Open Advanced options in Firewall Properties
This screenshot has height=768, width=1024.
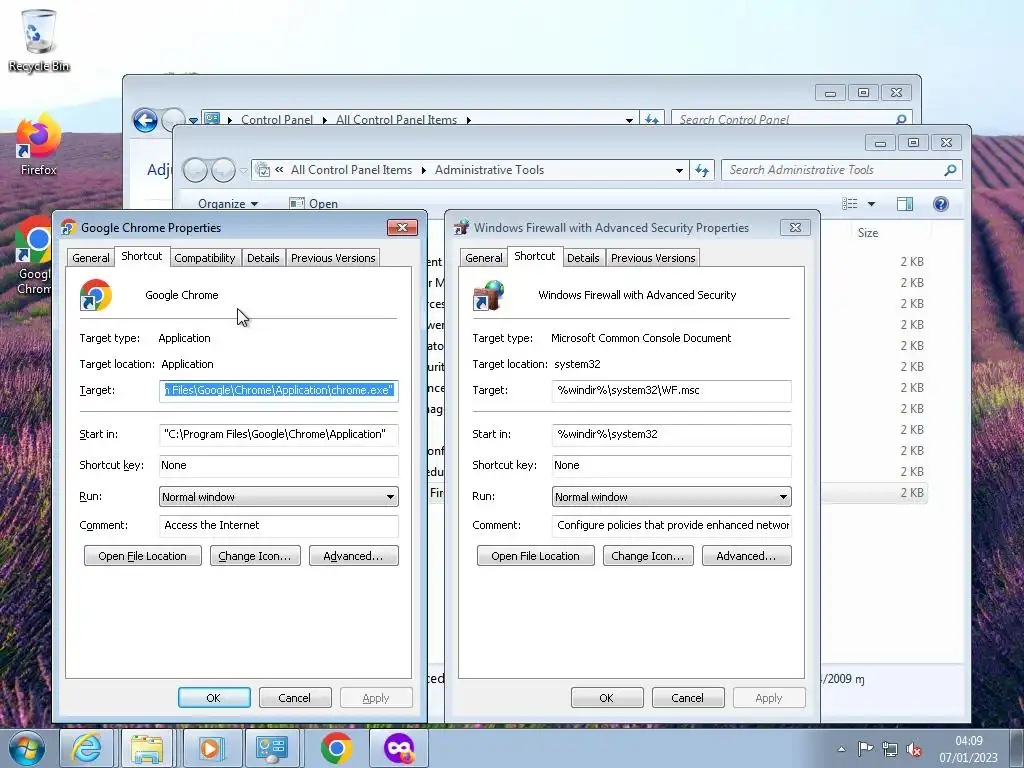pyautogui.click(x=746, y=556)
